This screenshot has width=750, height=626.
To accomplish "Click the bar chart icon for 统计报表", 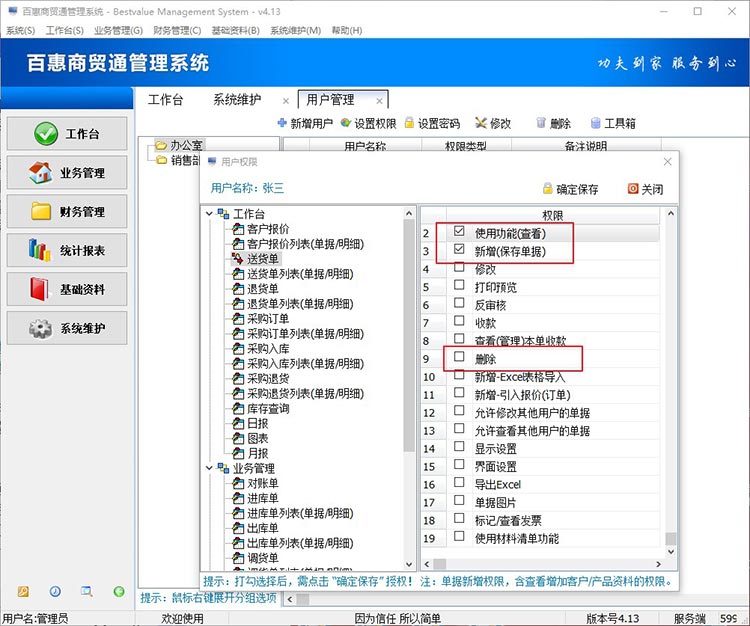I will coord(39,250).
